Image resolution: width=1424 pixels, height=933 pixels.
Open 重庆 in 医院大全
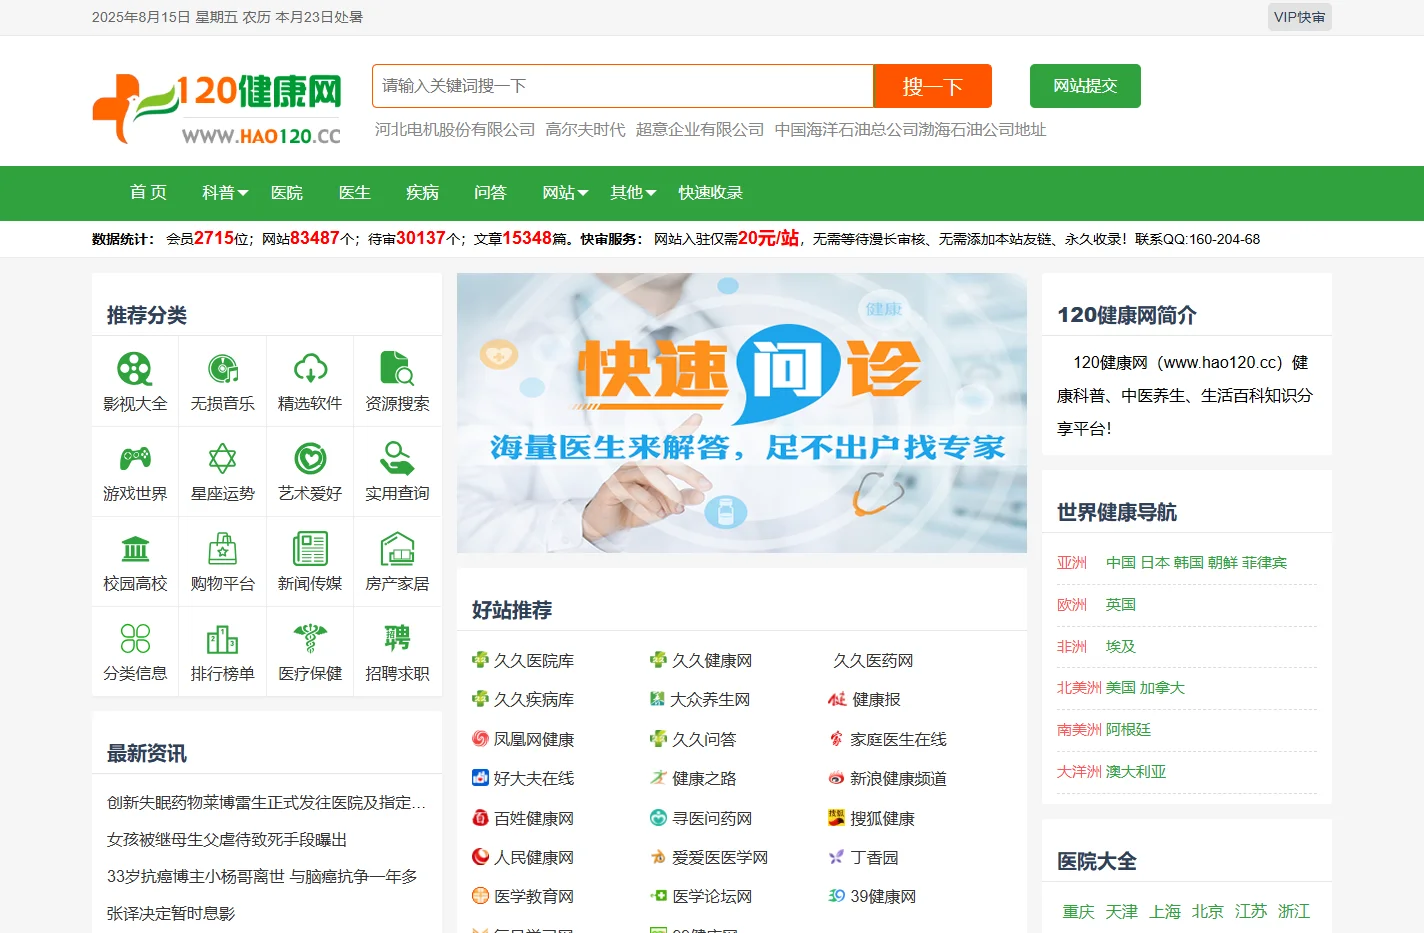point(1078,911)
